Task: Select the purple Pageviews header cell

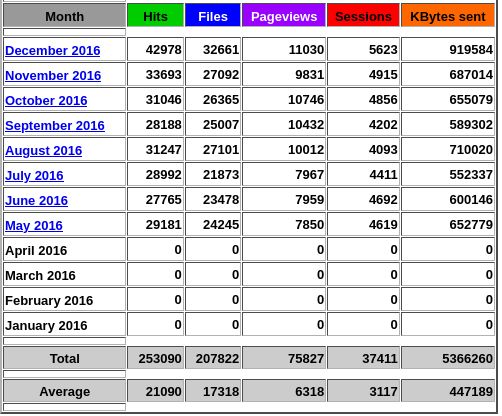Action: 284,15
